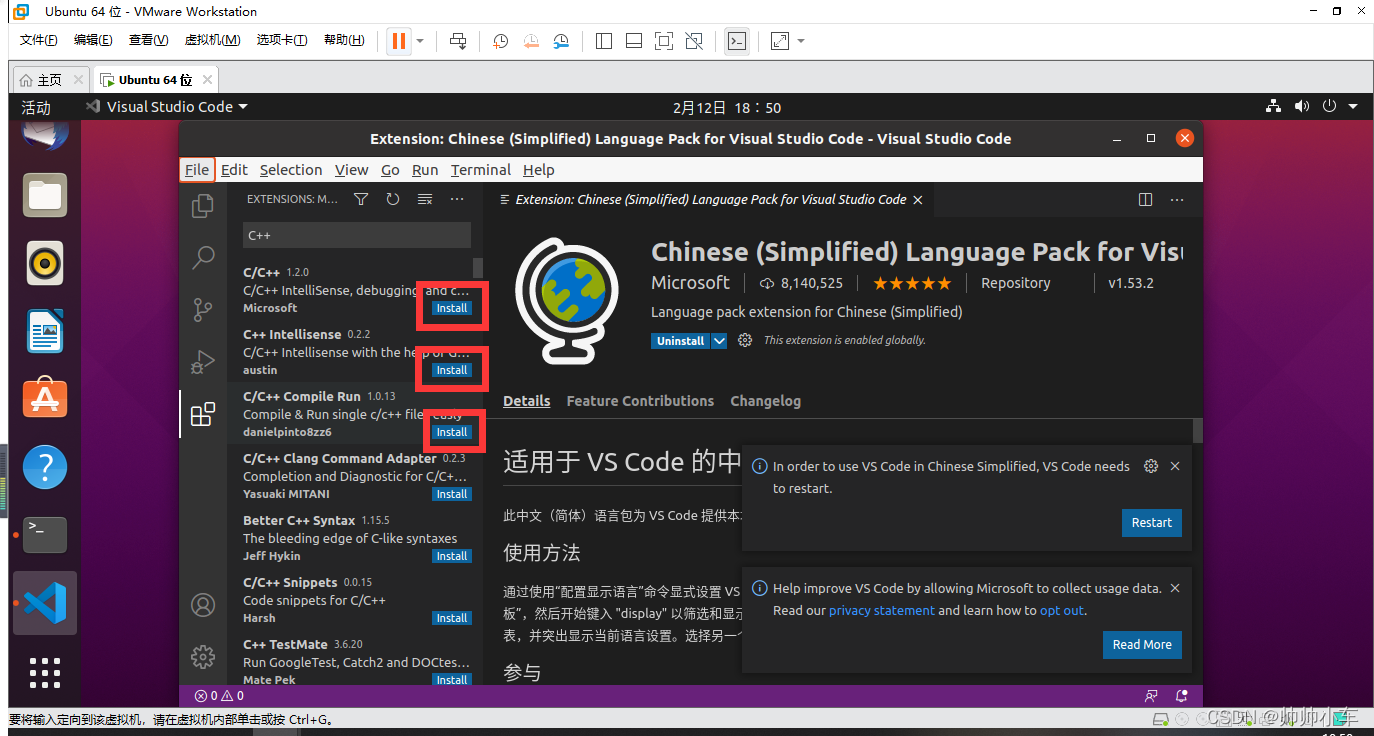
Task: Open the restart notification settings gear
Action: [x=1151, y=466]
